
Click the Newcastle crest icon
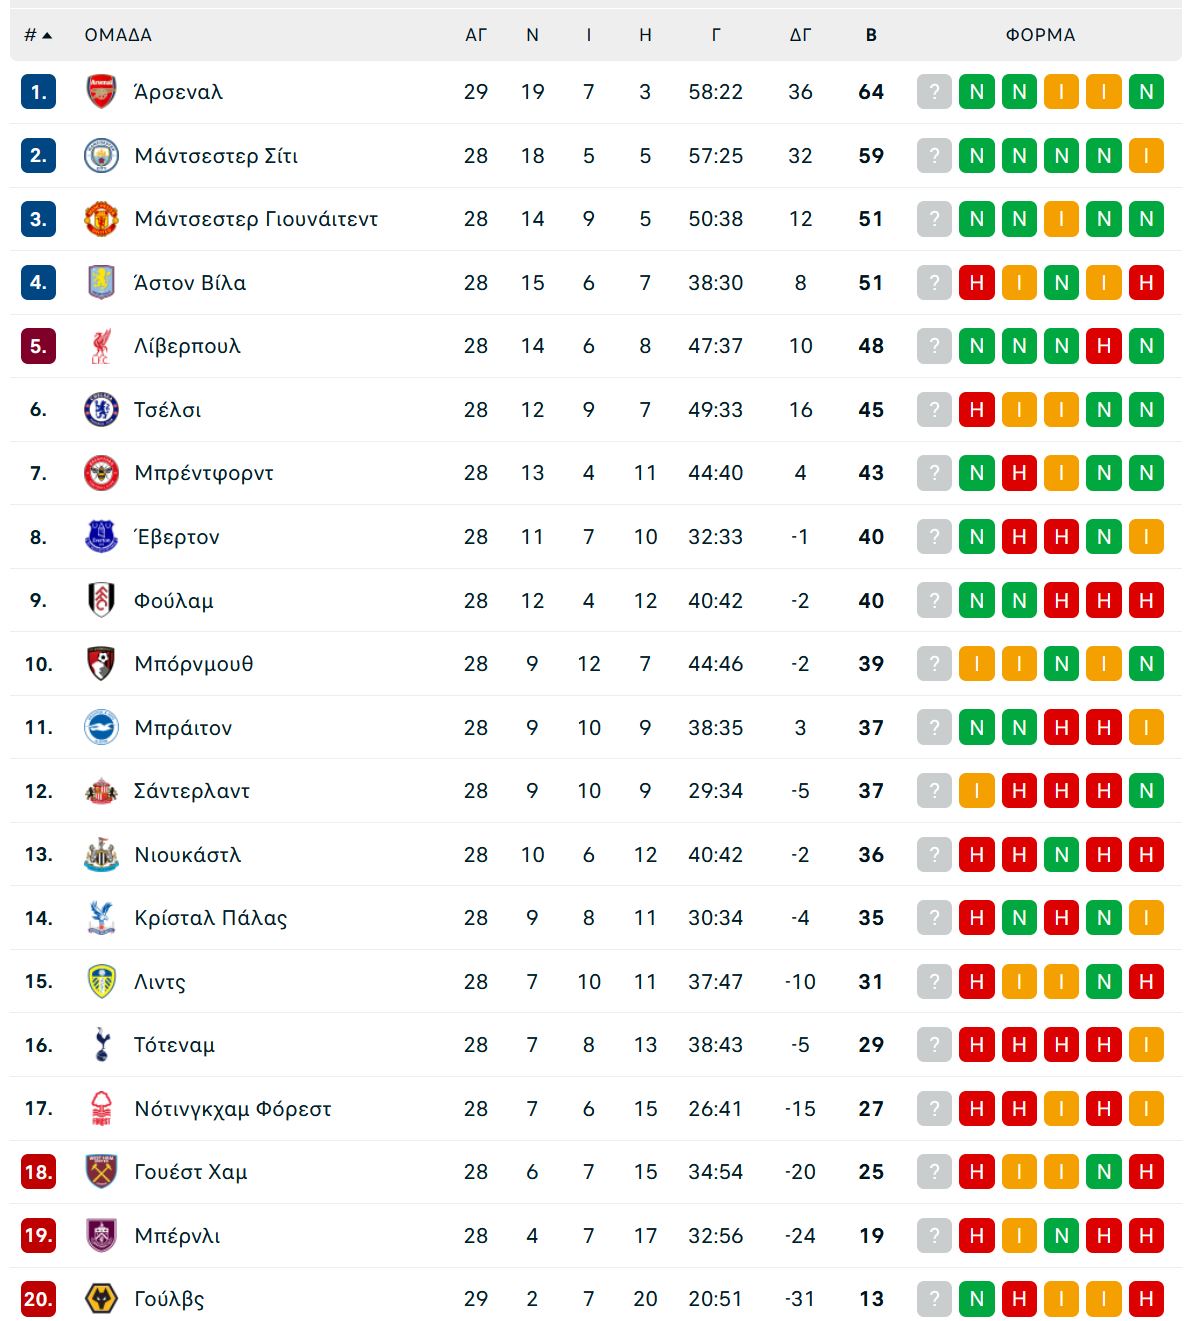coord(101,855)
